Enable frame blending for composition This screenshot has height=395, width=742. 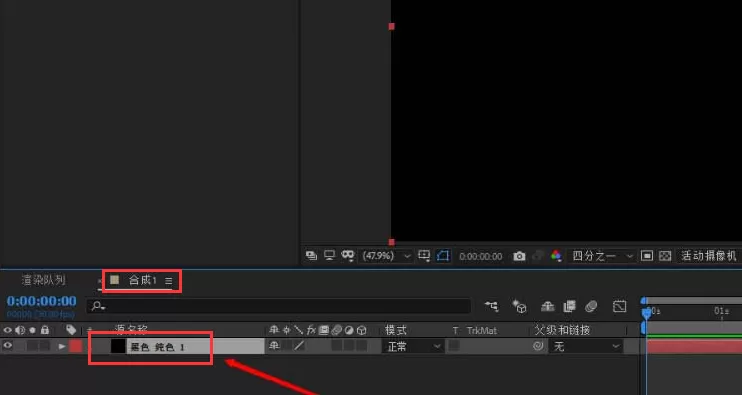569,307
